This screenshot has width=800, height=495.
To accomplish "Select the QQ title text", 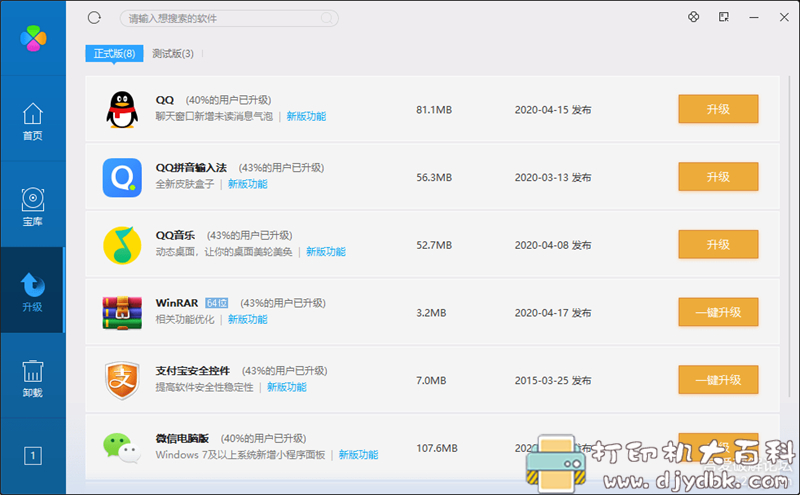I will (165, 100).
